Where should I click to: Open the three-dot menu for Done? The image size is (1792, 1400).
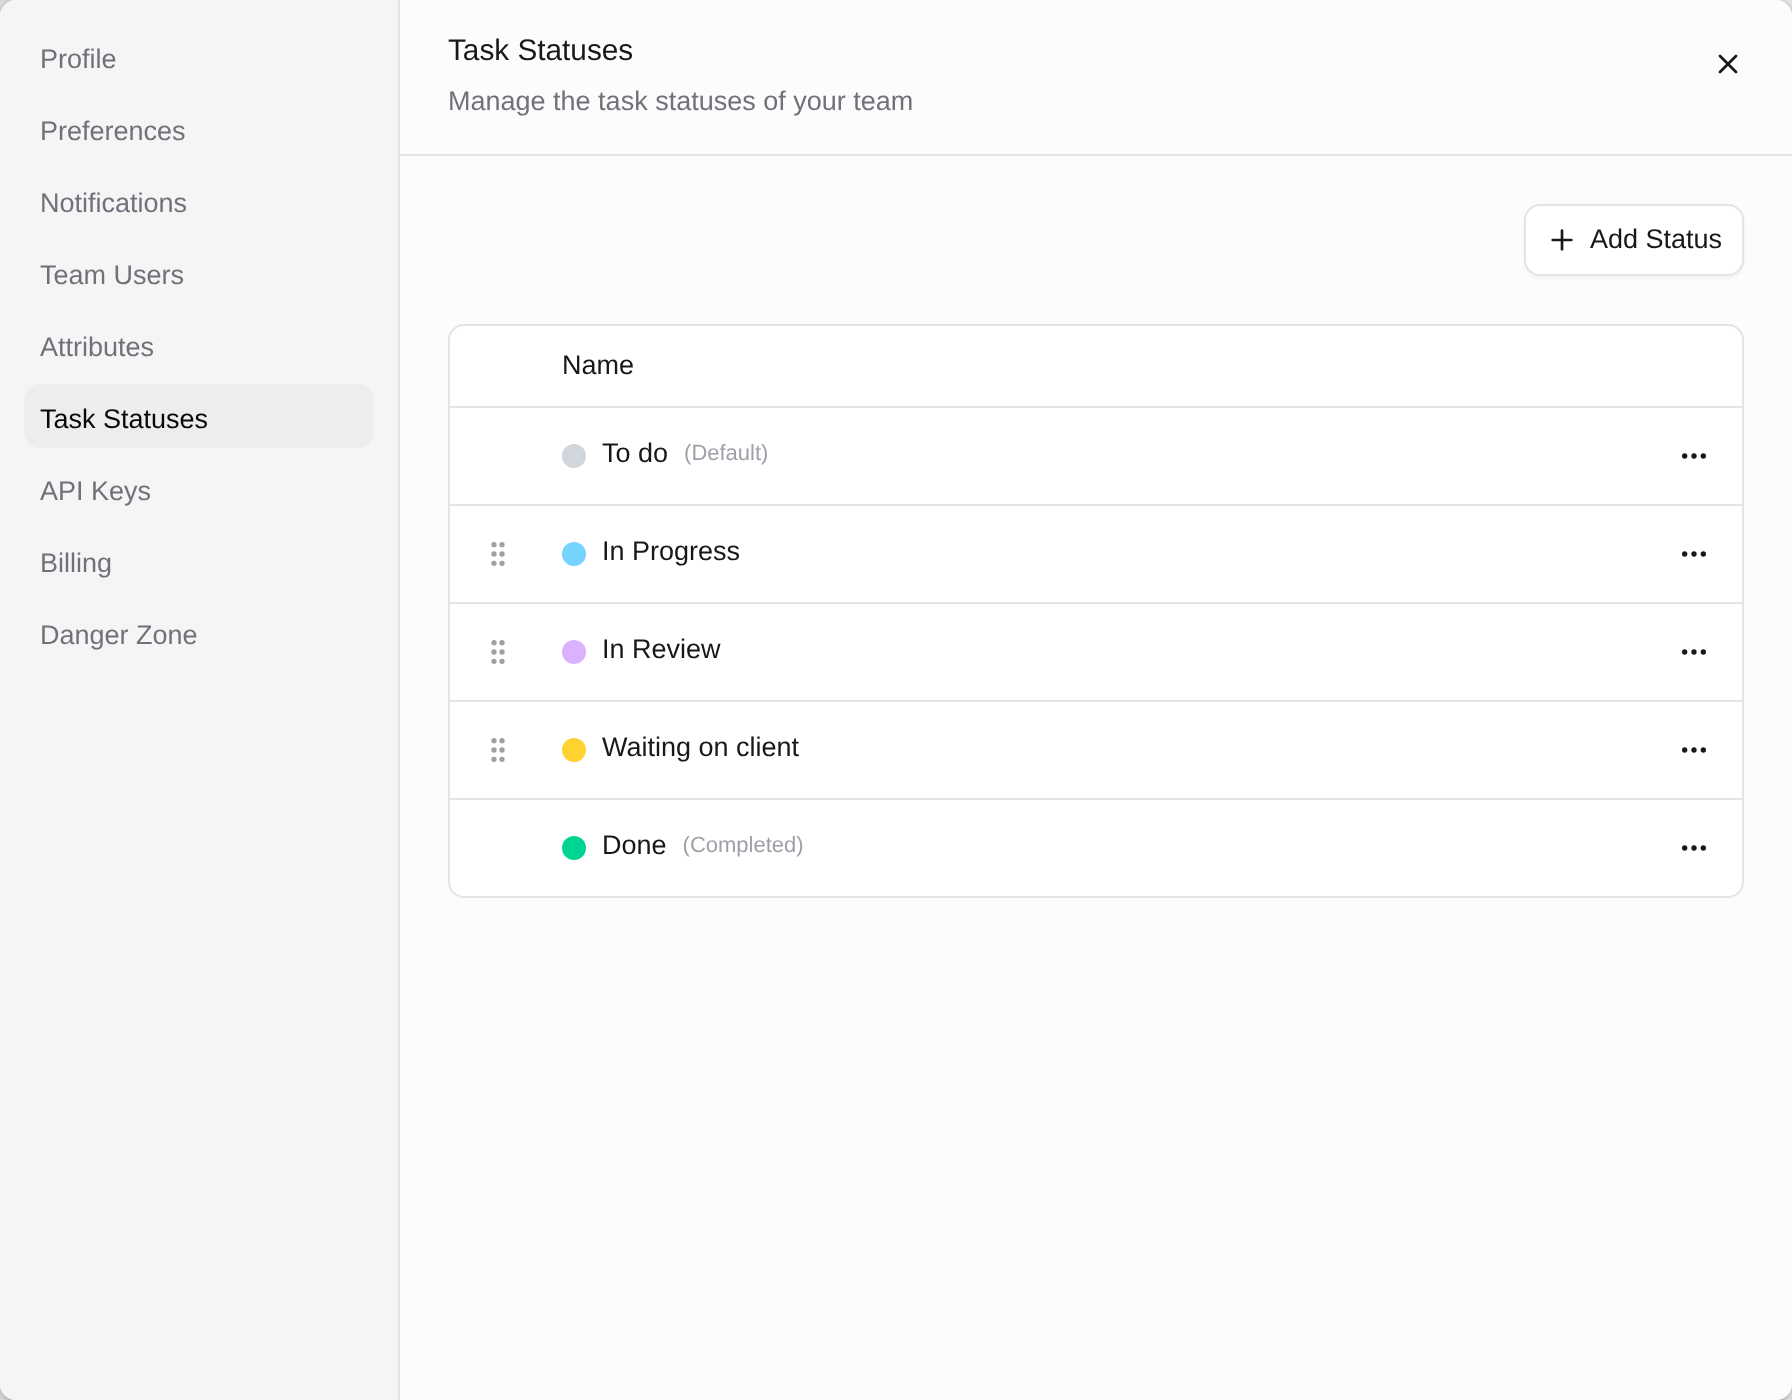pyautogui.click(x=1693, y=848)
